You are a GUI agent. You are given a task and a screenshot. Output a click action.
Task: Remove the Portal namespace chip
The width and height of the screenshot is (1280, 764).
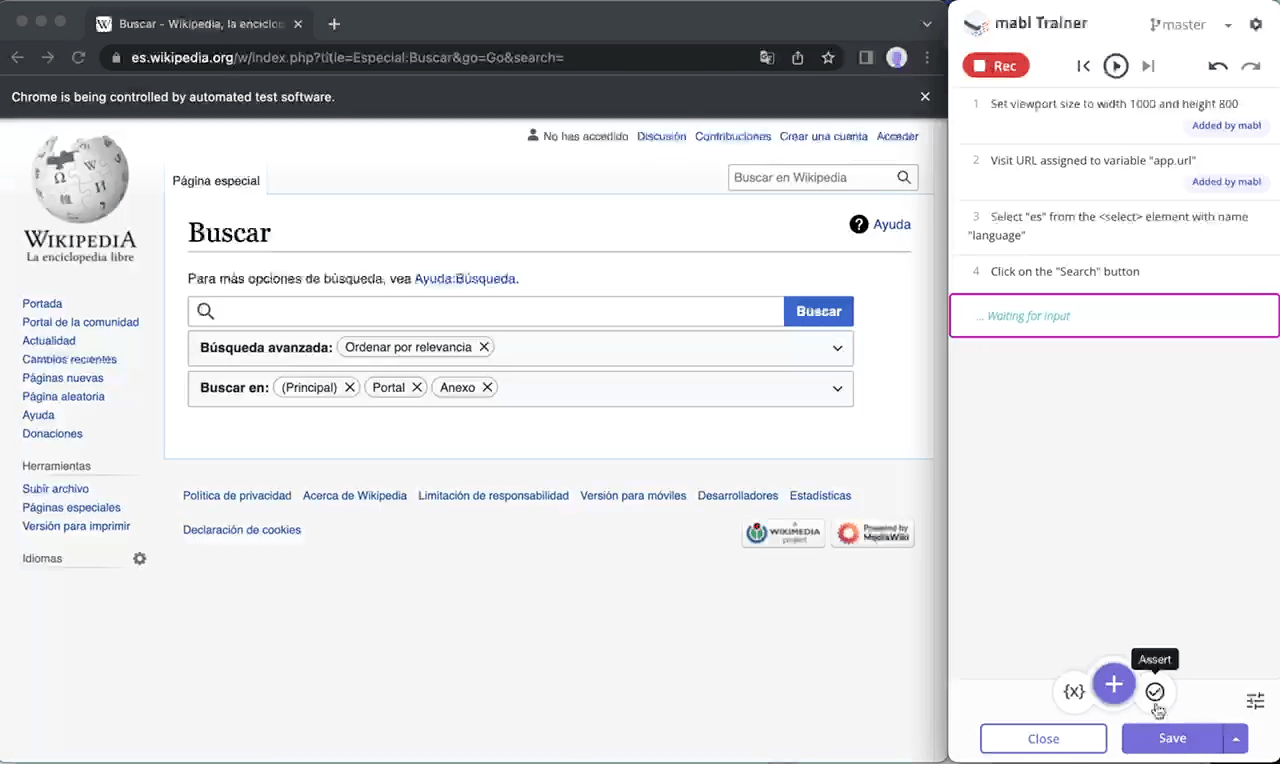[x=417, y=387]
